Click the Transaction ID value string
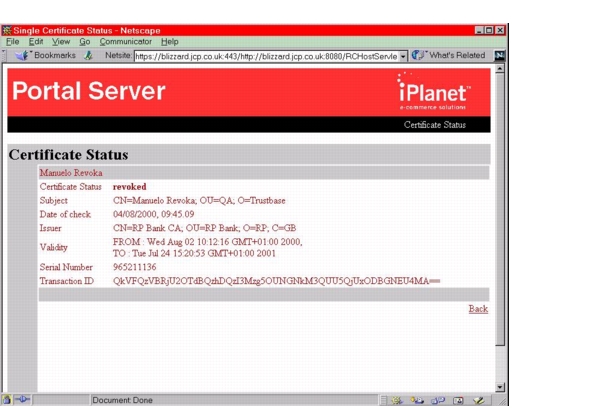Image resolution: width=610 pixels, height=409 pixels. coord(277,281)
